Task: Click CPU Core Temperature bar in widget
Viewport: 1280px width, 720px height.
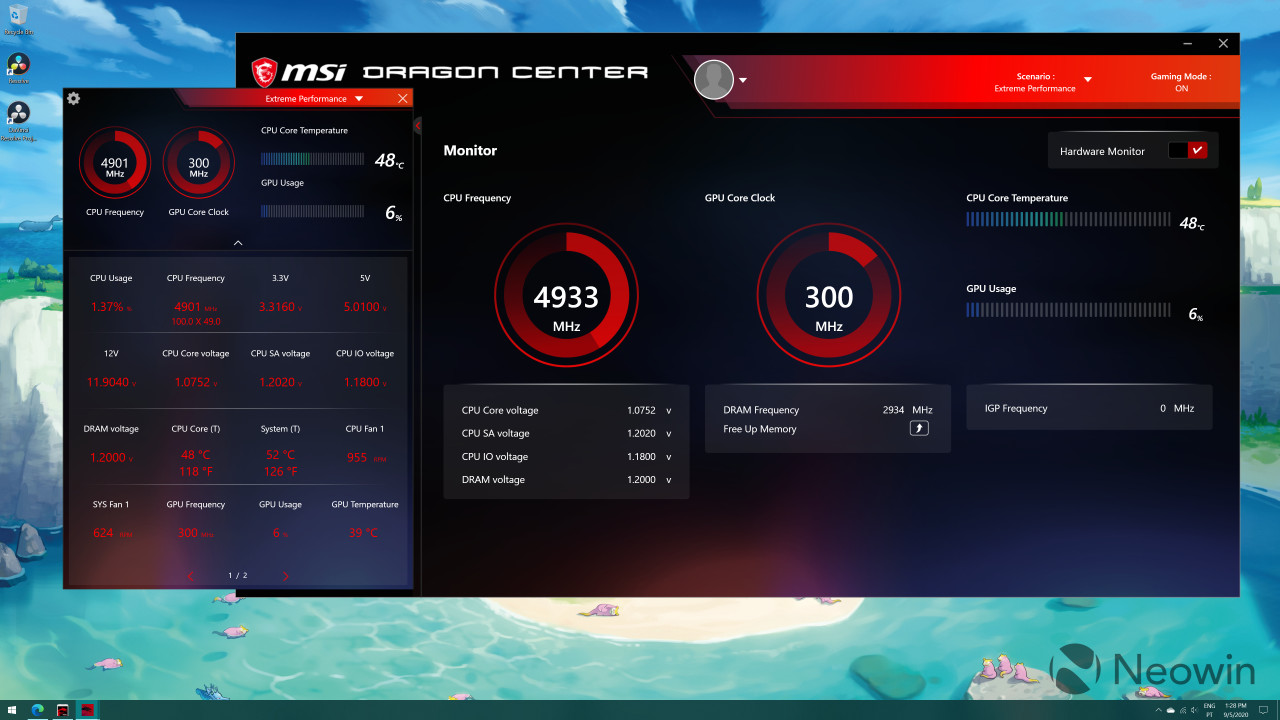Action: [x=313, y=159]
